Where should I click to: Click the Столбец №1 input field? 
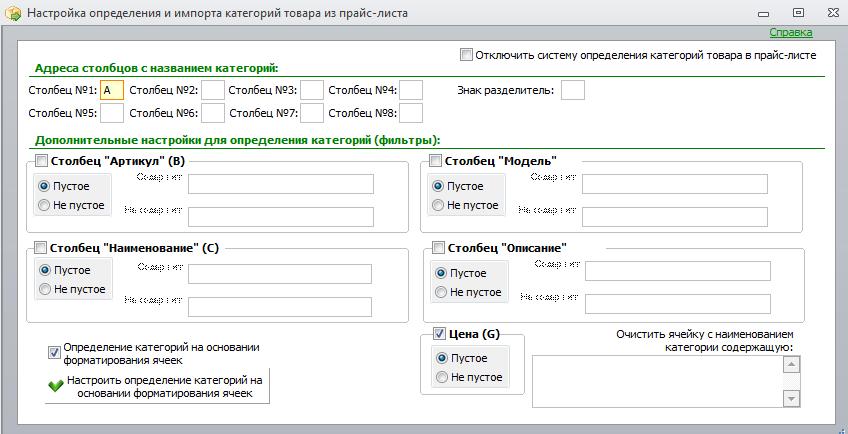pyautogui.click(x=112, y=90)
